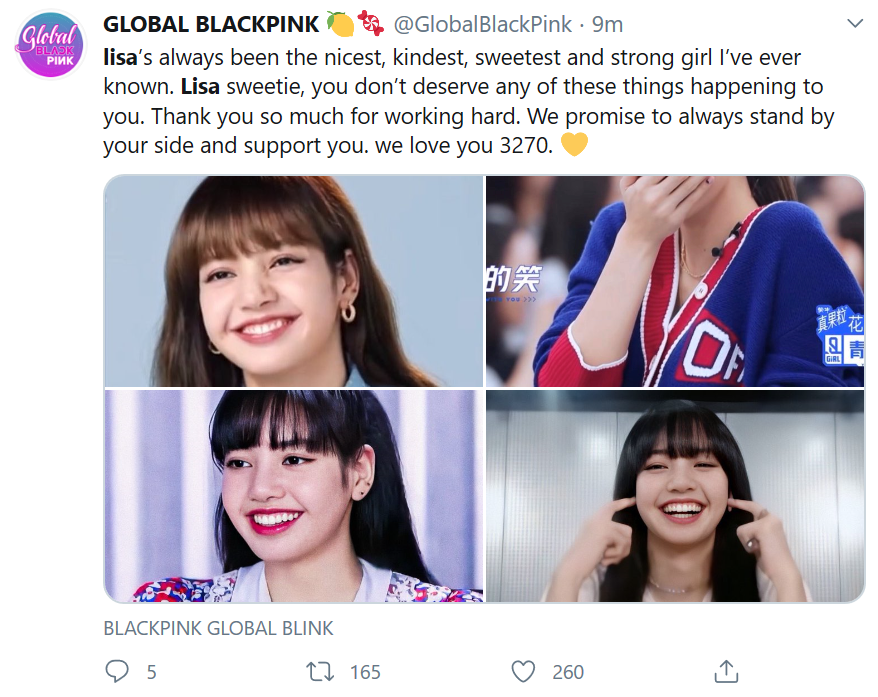The width and height of the screenshot is (878, 697).
Task: Open the share tweet upload icon
Action: pos(726,671)
